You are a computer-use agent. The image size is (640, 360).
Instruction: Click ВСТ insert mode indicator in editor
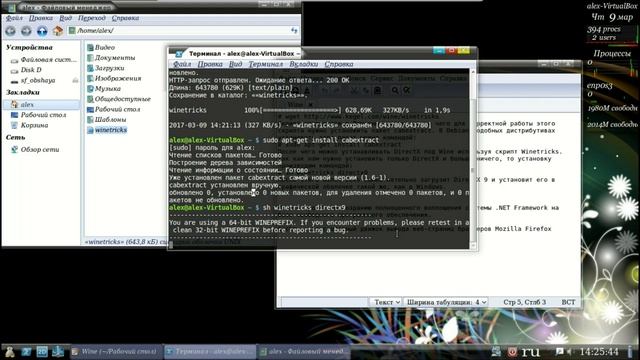click(568, 302)
